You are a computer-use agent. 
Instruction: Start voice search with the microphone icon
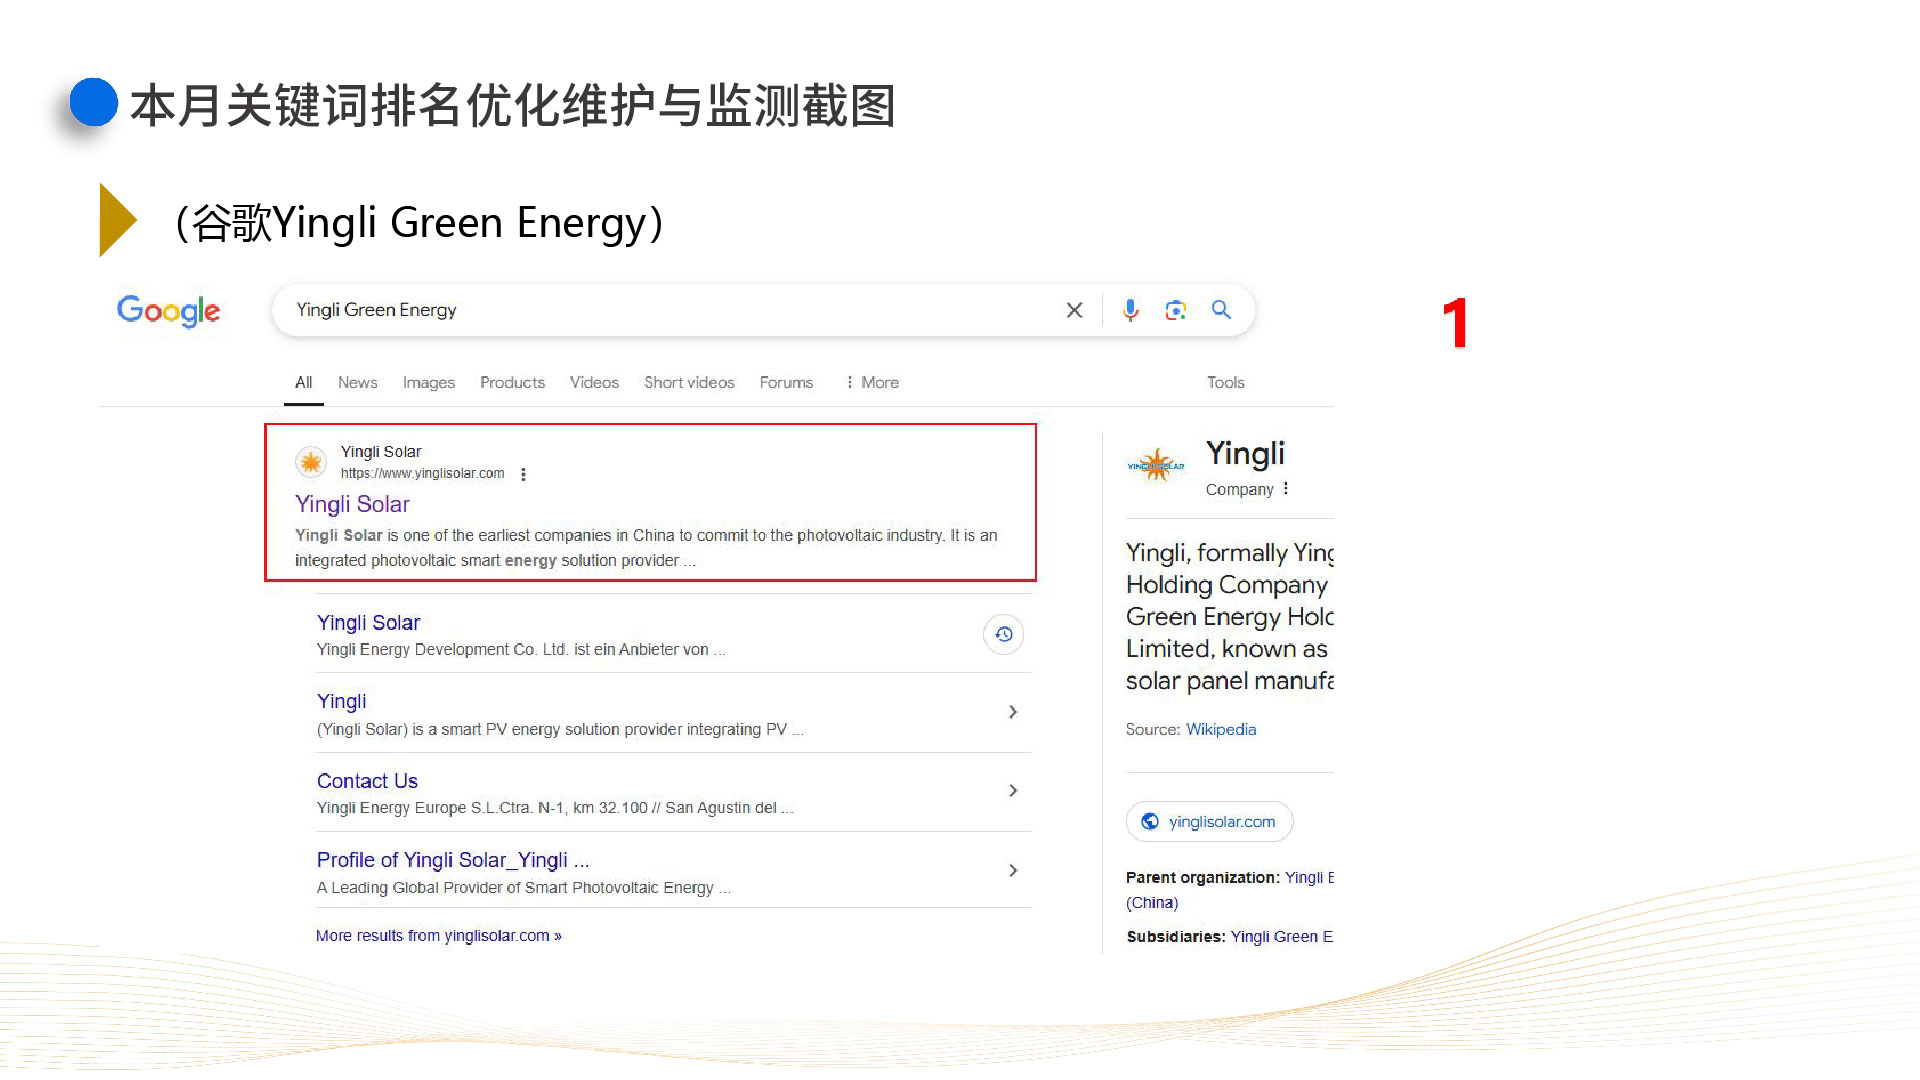coord(1130,310)
